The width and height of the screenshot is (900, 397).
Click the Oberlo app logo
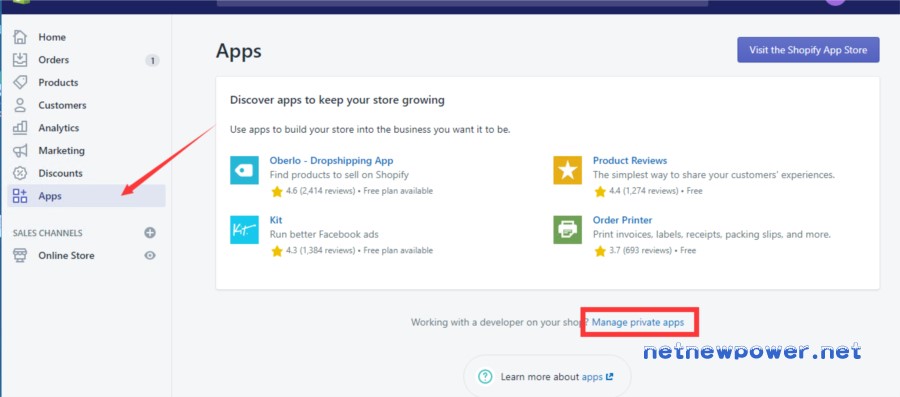[x=244, y=170]
